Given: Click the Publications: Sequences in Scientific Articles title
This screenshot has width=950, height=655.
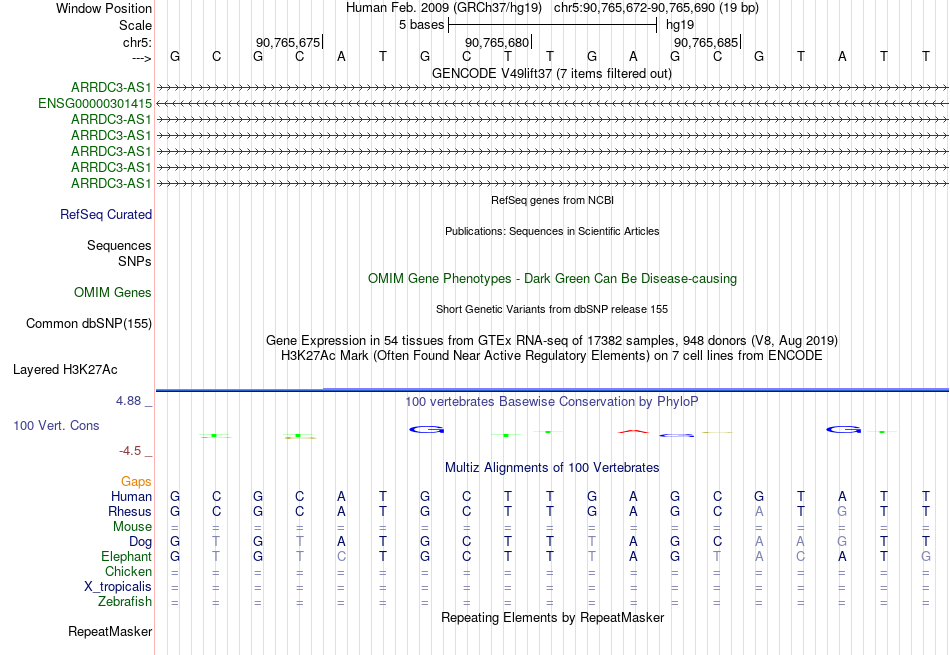Looking at the screenshot, I should pos(552,231).
